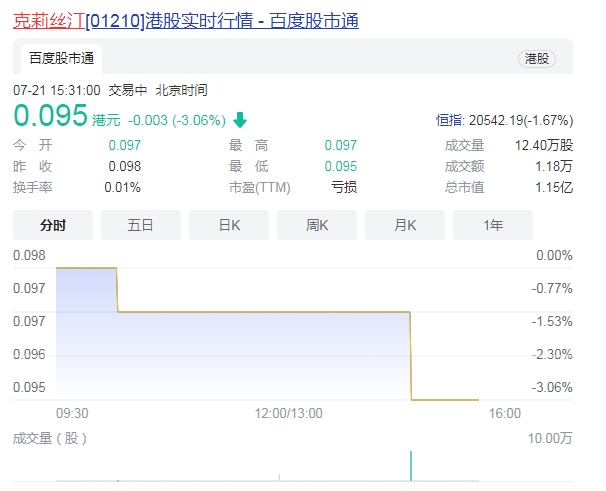
Task: Click the 恒指 index label
Action: pos(450,120)
